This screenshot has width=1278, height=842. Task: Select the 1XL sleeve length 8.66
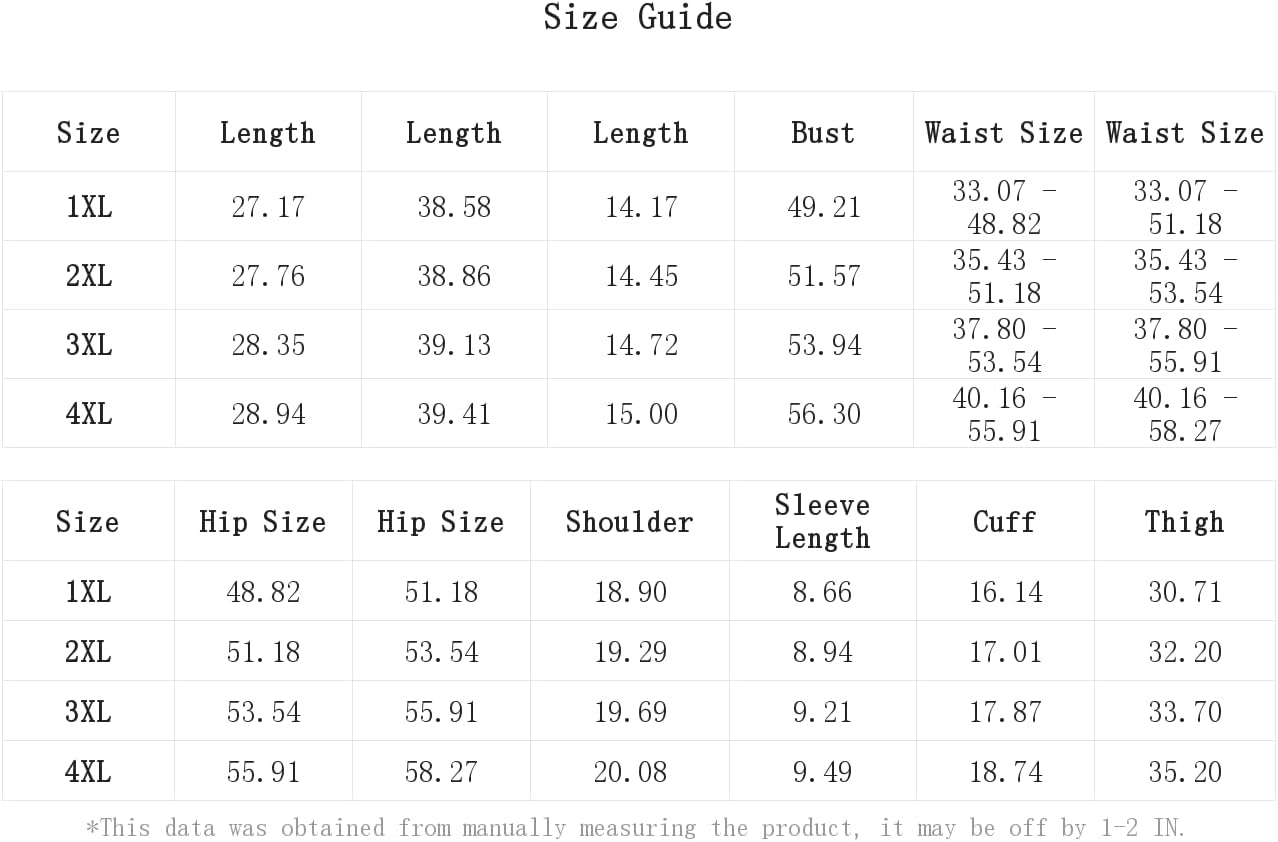822,592
